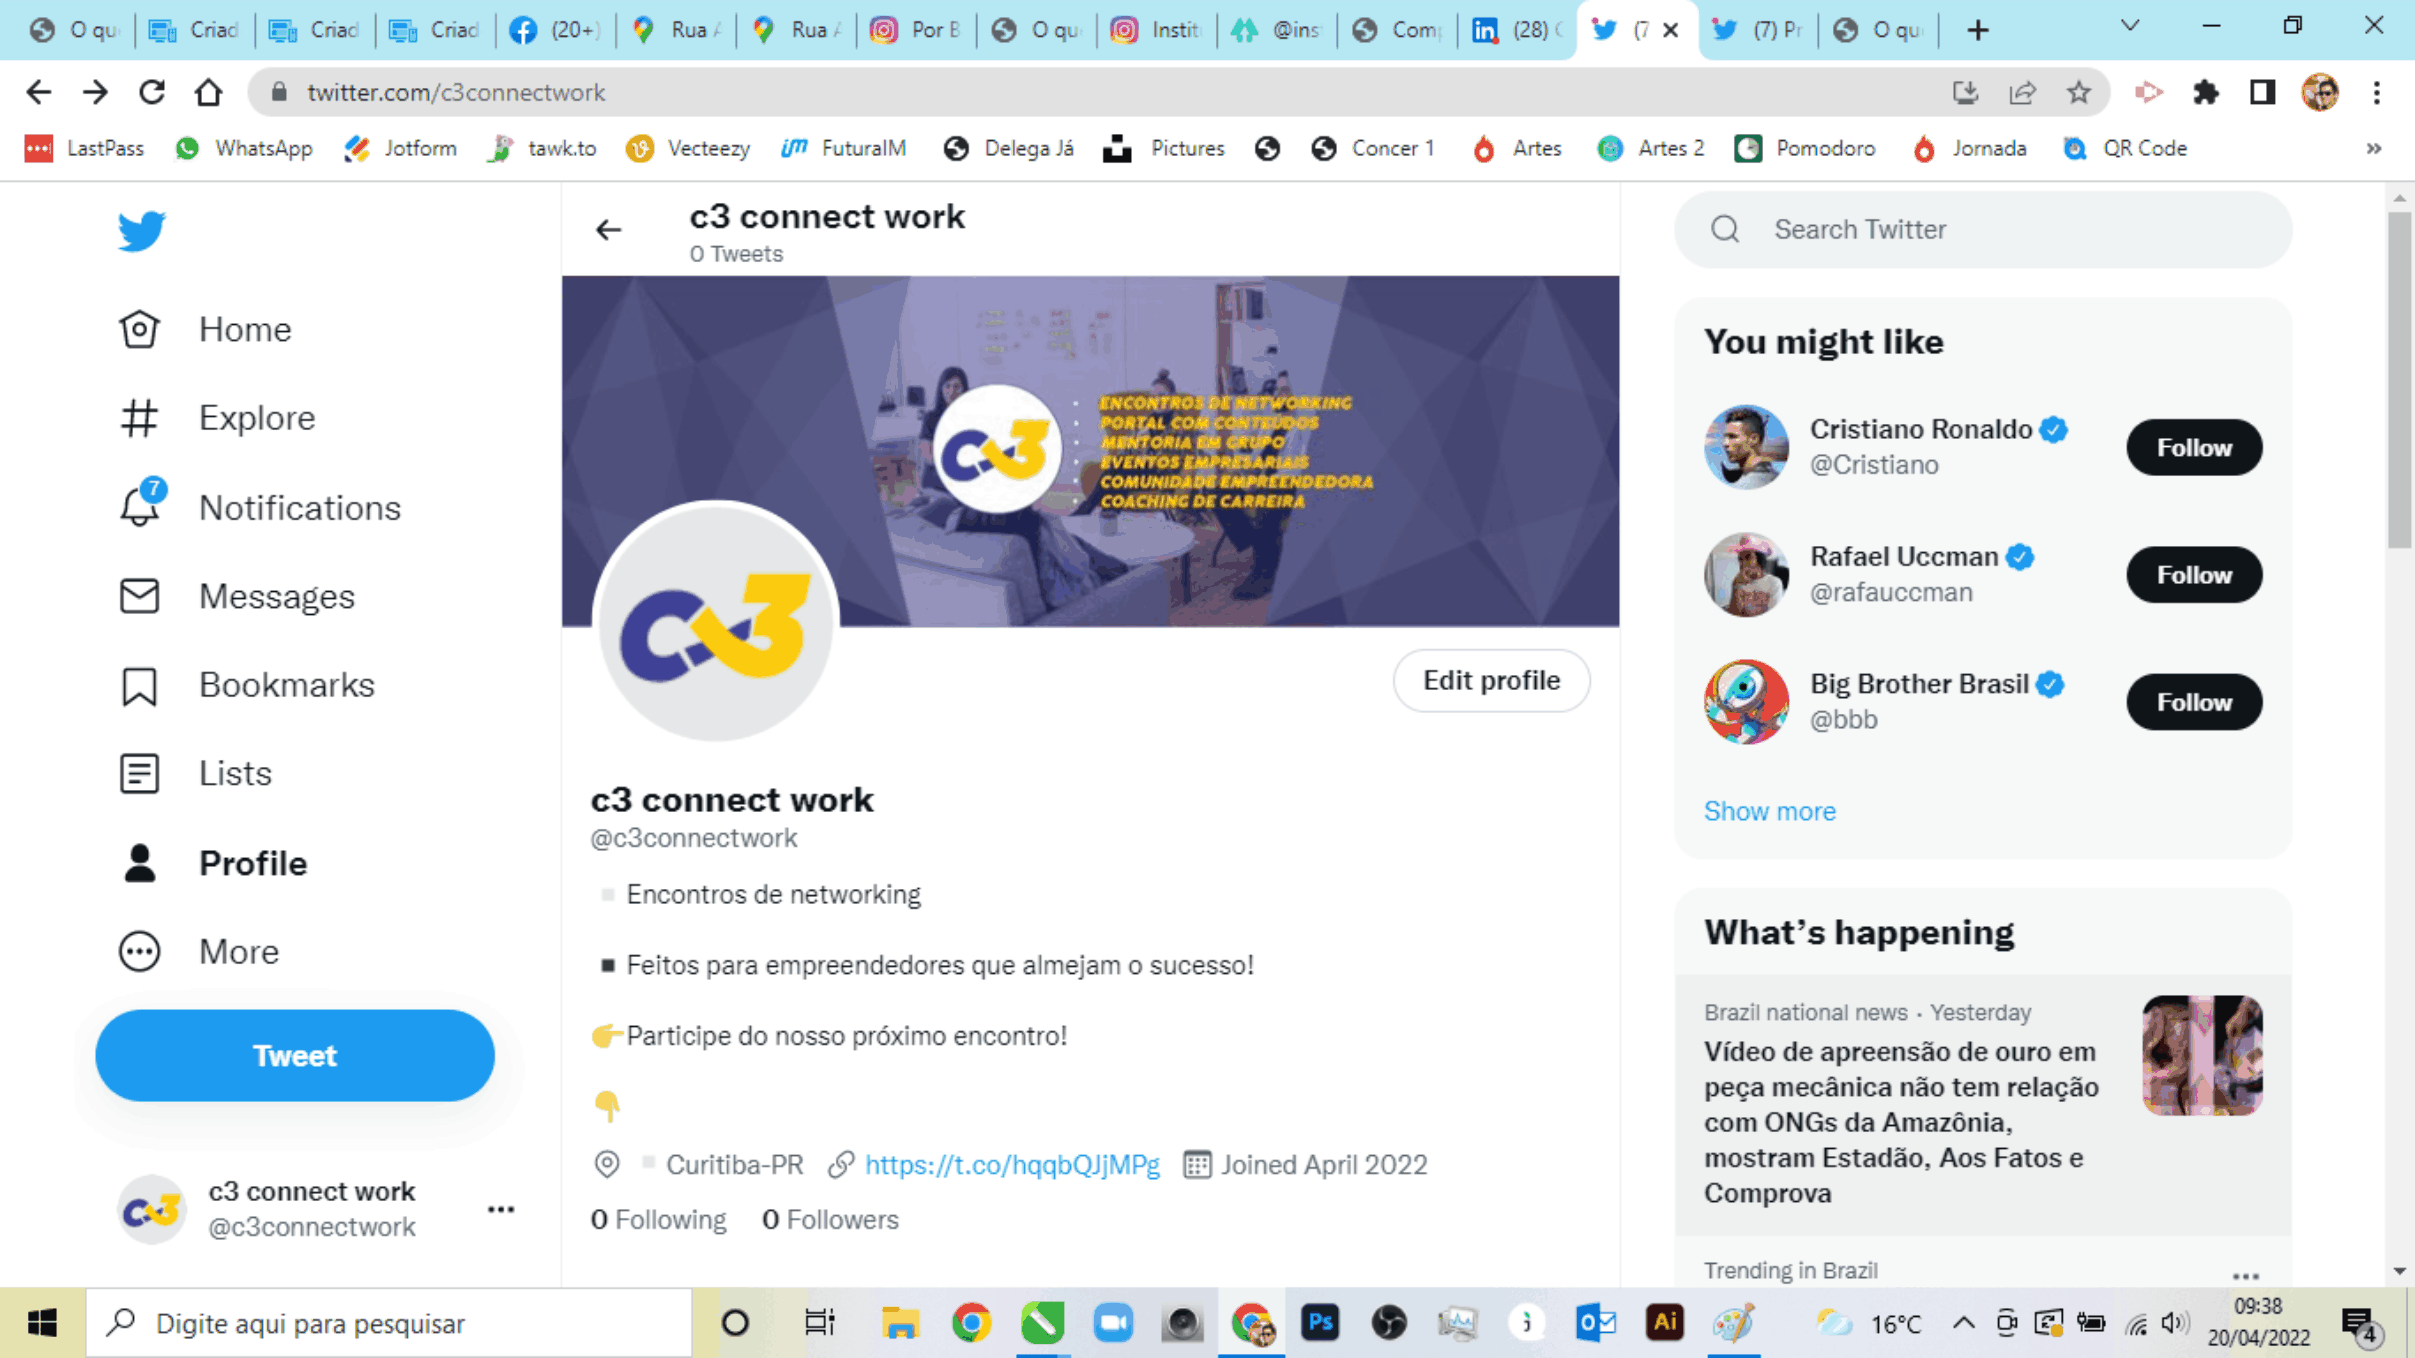Go back using profile header arrow
The width and height of the screenshot is (2415, 1358).
pyautogui.click(x=608, y=230)
